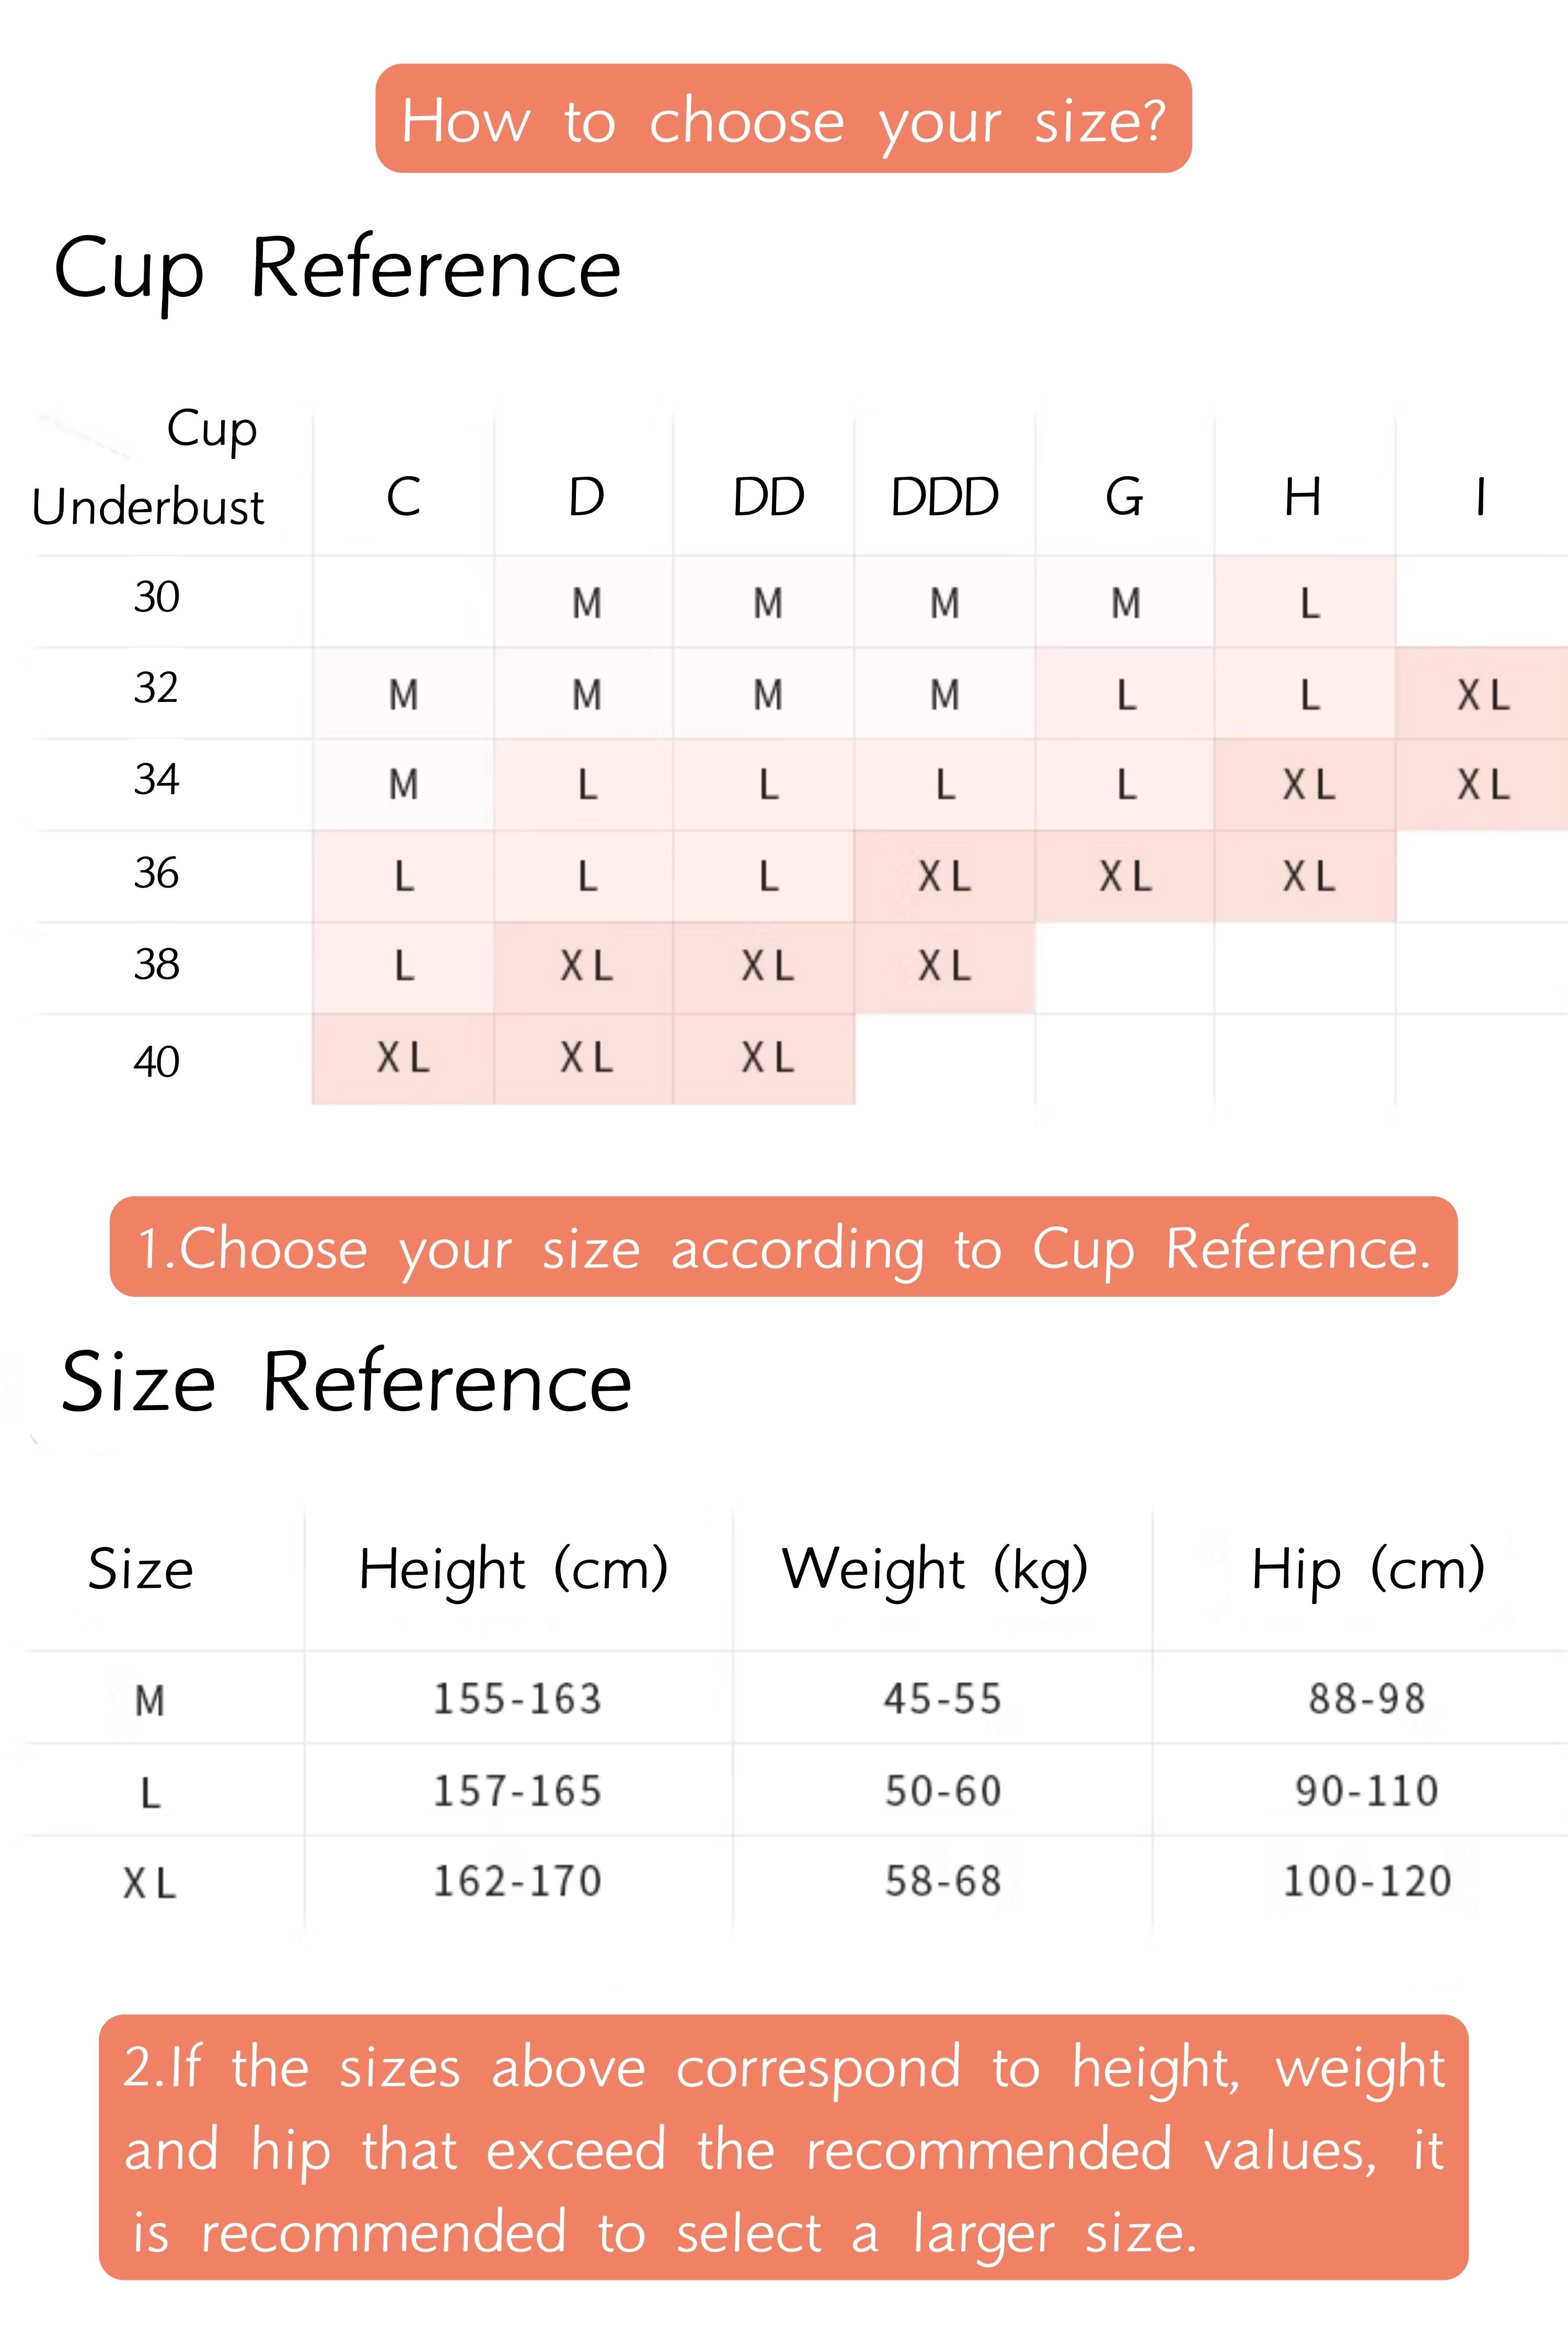Screen dimensions: 1568x2352
Task: Select the 'Cup Reference' heading
Action: click(338, 269)
